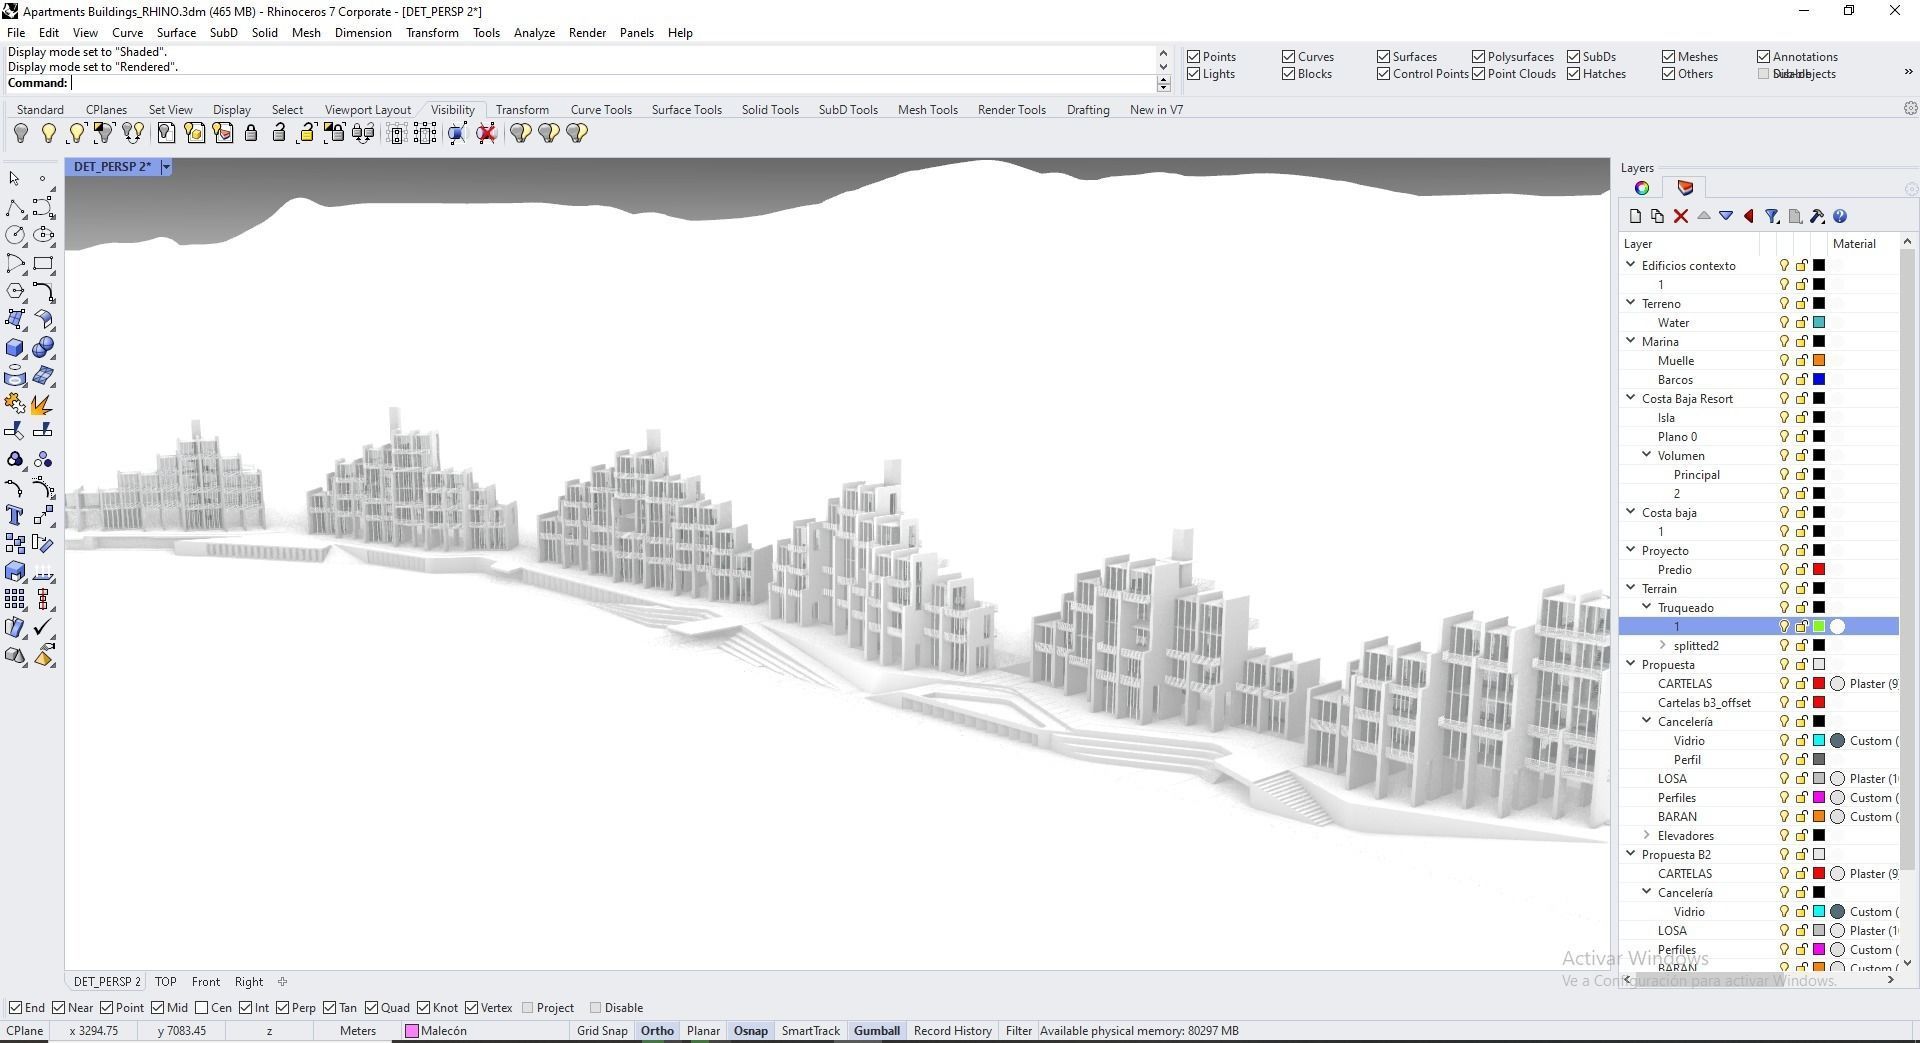Select the Polygon tool
The height and width of the screenshot is (1043, 1920).
point(15,292)
